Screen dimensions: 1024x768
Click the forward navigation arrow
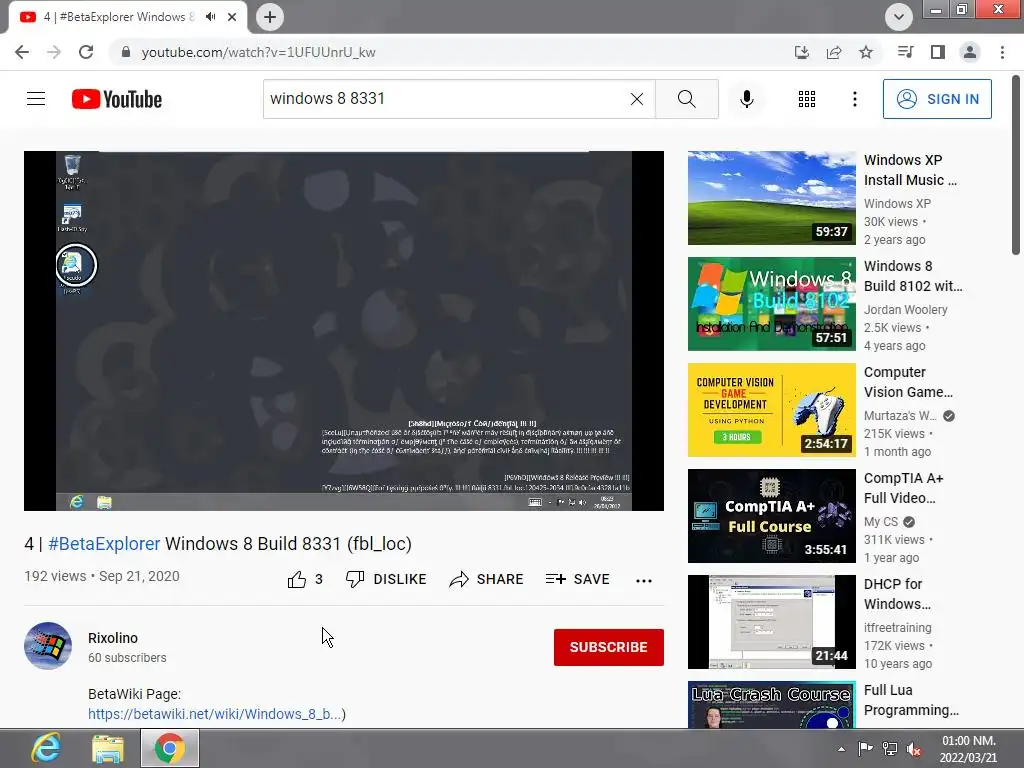(x=54, y=52)
